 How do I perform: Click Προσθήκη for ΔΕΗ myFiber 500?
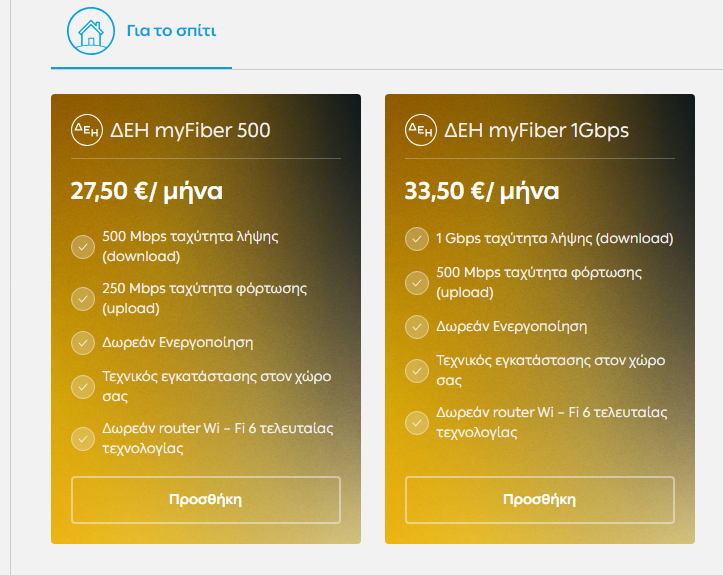tap(206, 500)
